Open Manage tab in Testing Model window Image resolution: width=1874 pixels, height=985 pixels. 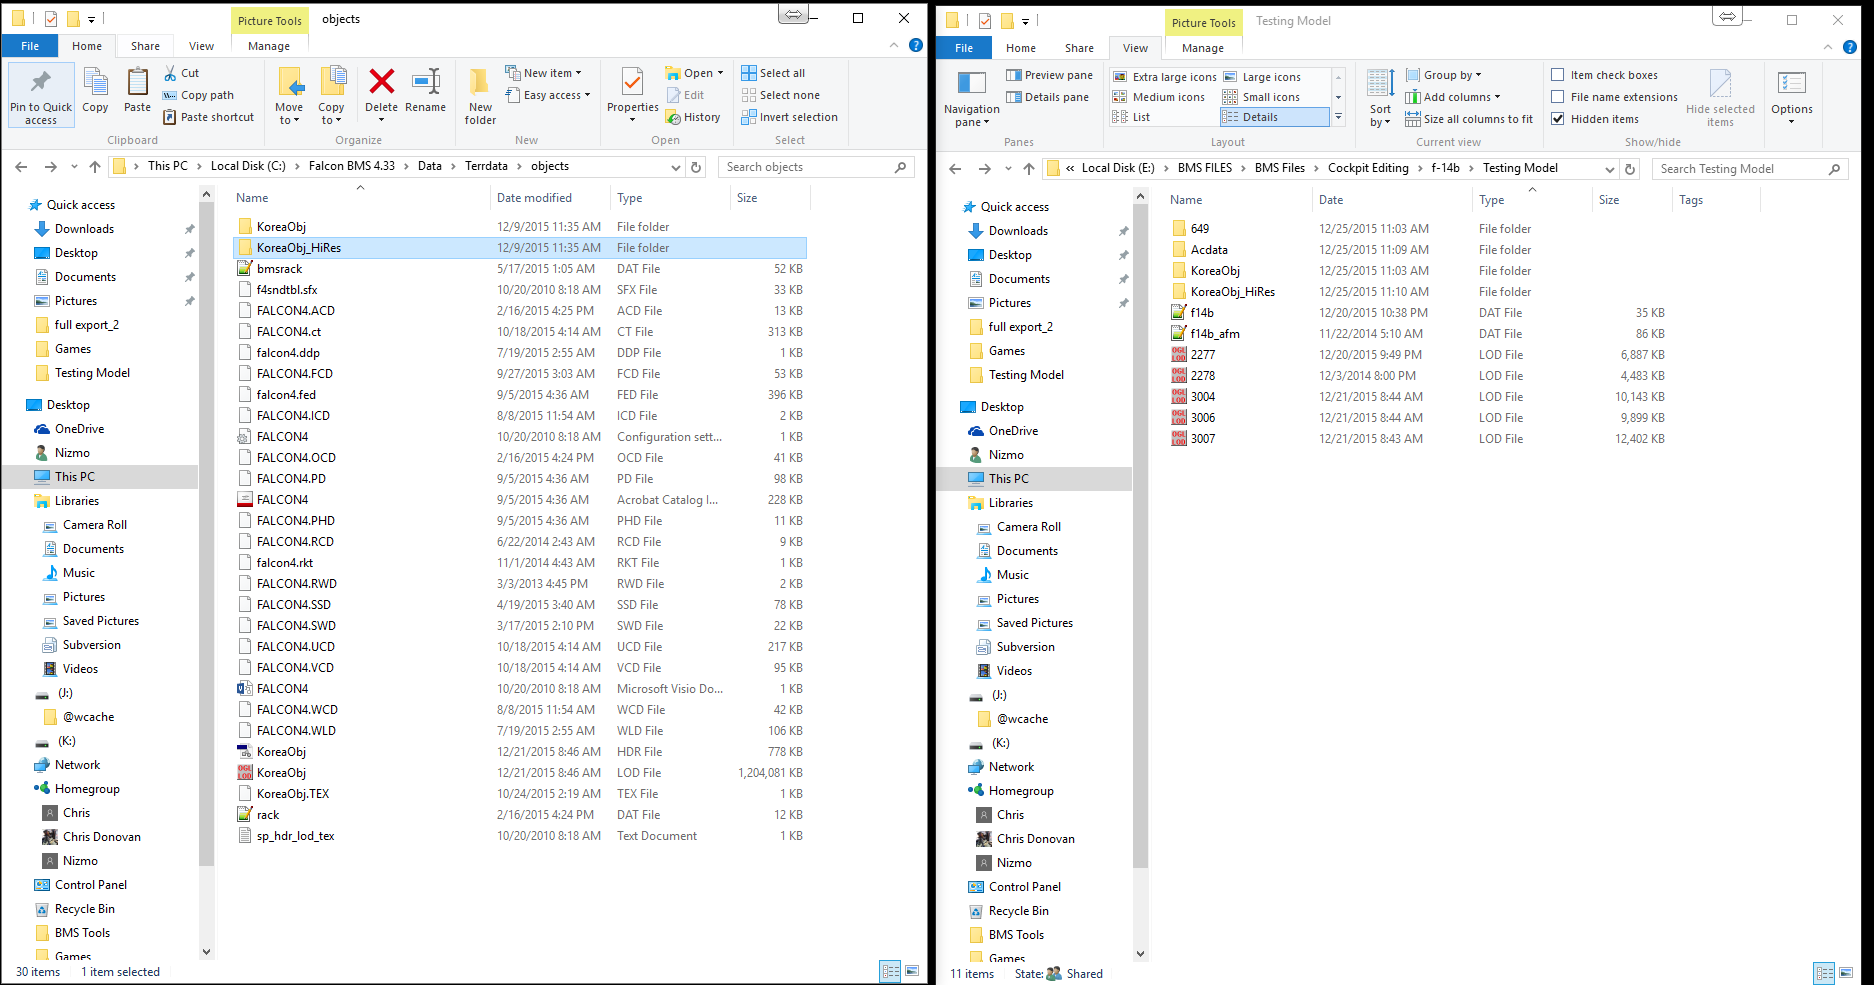tap(1203, 48)
